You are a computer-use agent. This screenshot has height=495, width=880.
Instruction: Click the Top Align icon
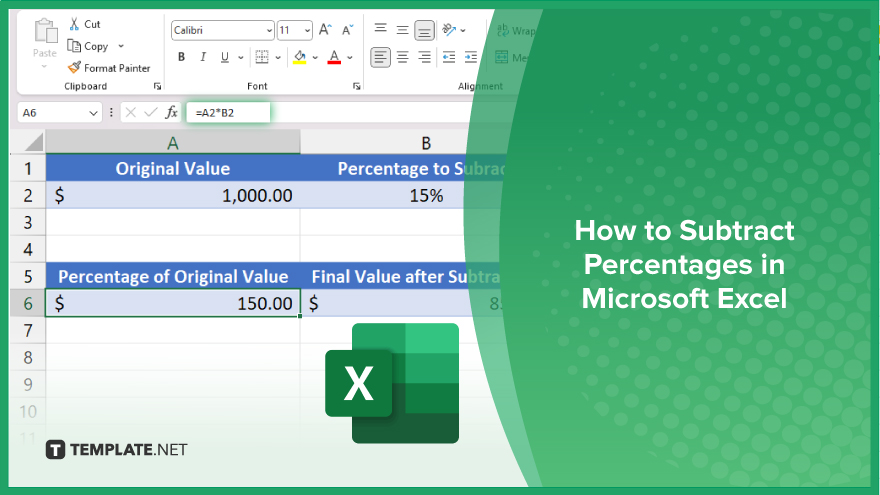(381, 29)
